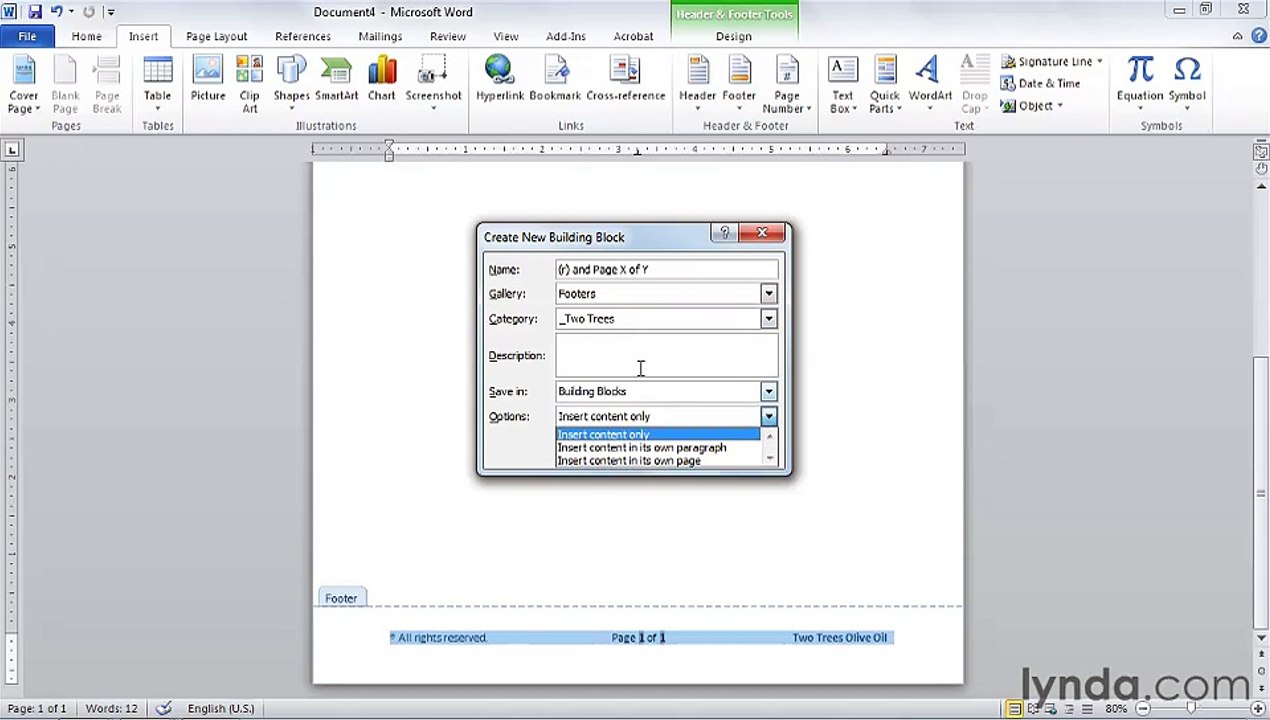Open the Table insert menu
Viewport: 1270px width, 720px height.
coord(157,85)
